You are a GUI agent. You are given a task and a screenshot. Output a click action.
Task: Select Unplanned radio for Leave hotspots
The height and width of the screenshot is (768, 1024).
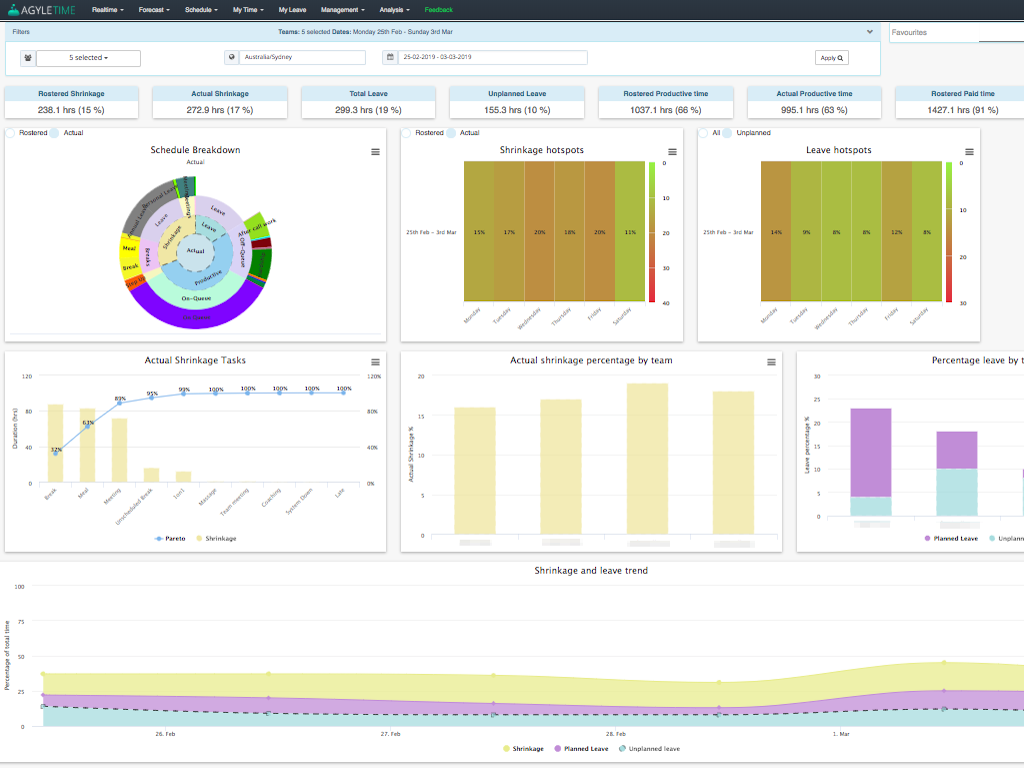728,132
